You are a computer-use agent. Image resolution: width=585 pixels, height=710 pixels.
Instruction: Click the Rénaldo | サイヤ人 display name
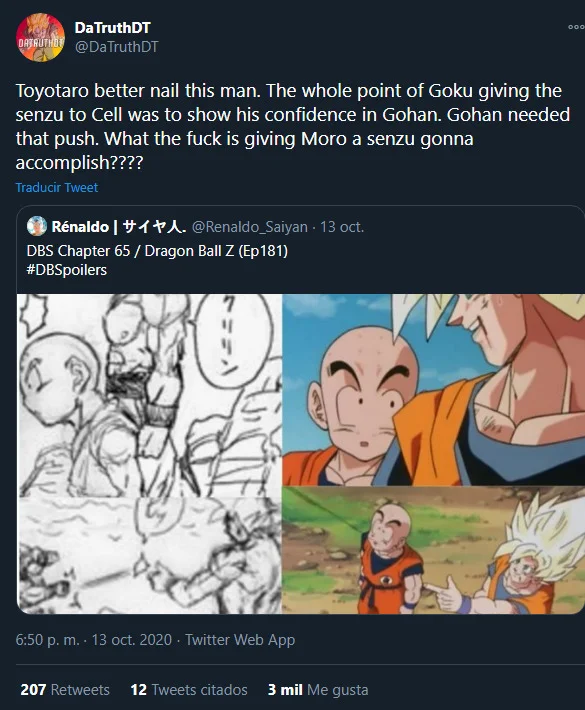pos(119,226)
